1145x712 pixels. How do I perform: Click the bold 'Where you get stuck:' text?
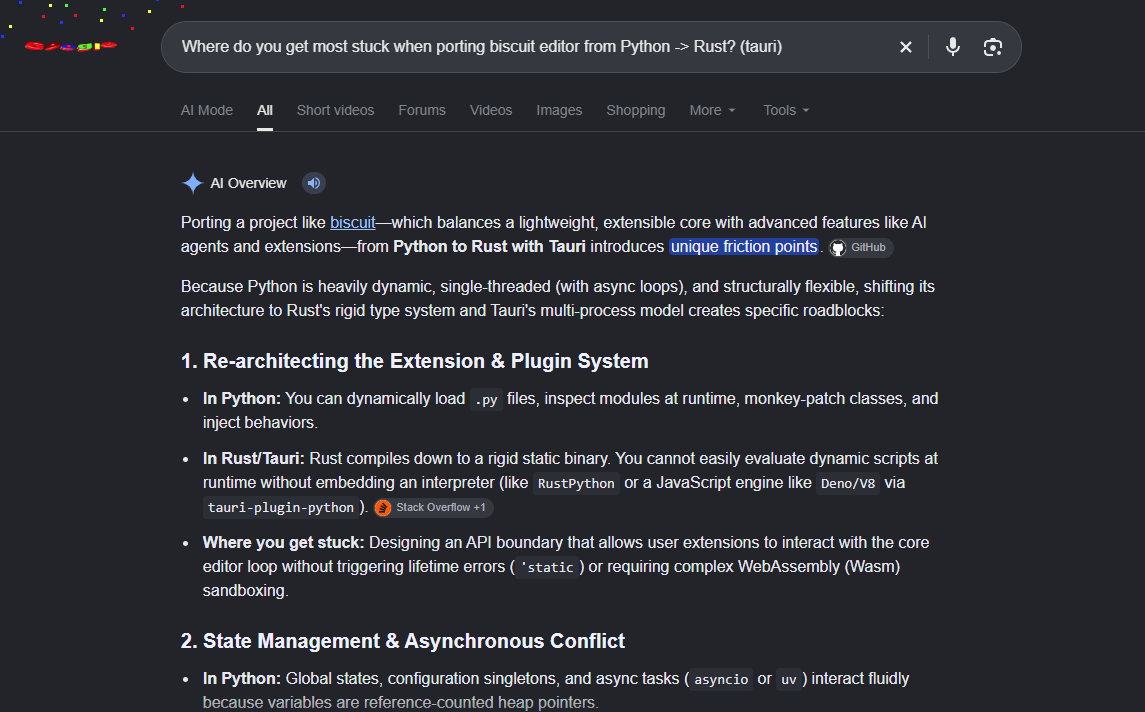pos(283,543)
